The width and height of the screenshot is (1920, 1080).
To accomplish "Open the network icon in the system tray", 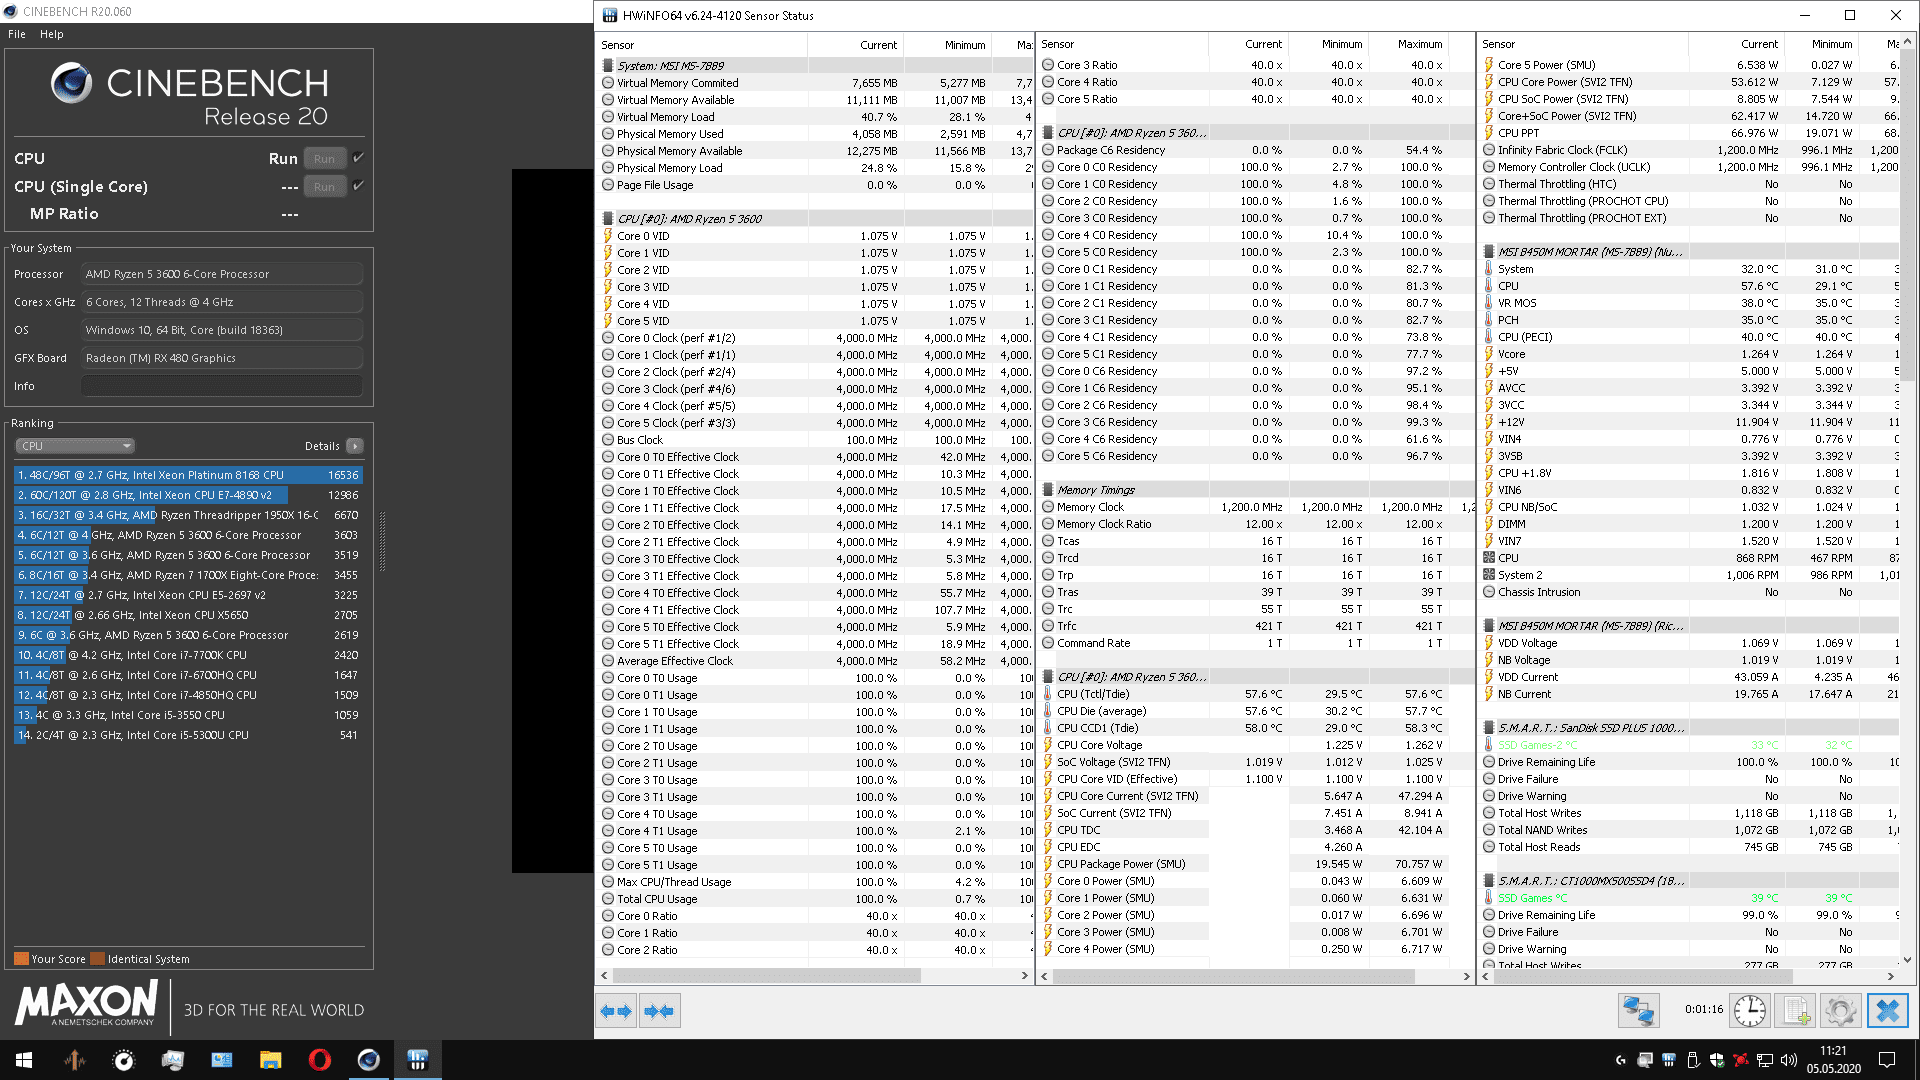I will tap(1765, 1060).
